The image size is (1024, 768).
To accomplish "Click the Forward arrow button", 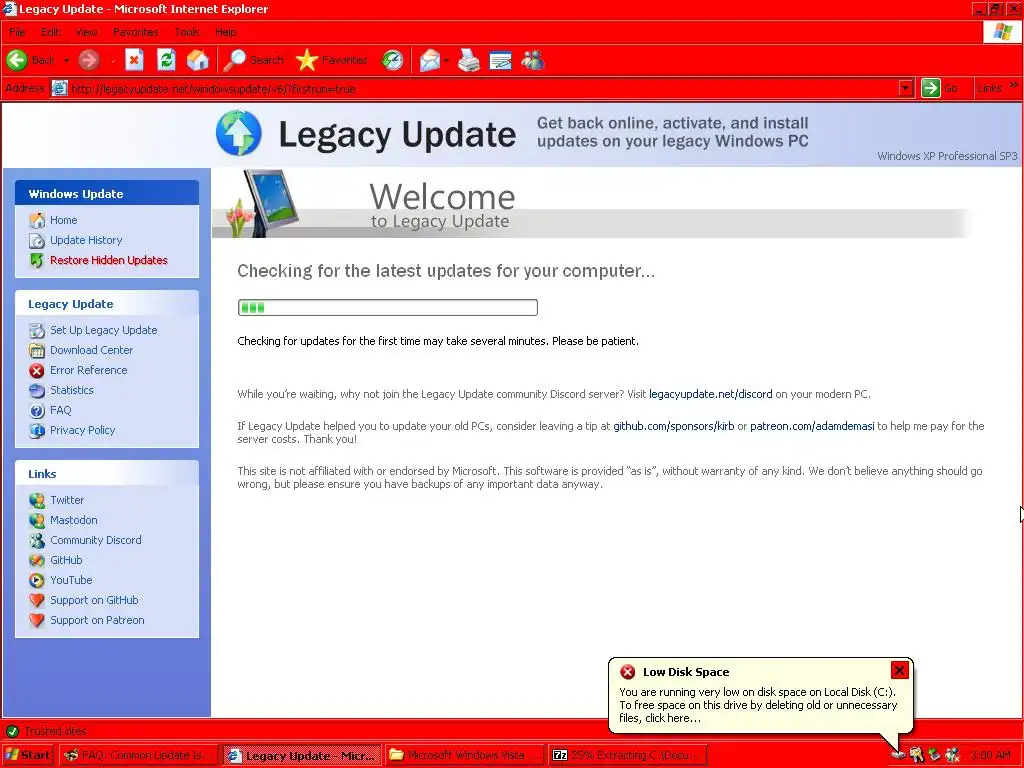I will 89,60.
